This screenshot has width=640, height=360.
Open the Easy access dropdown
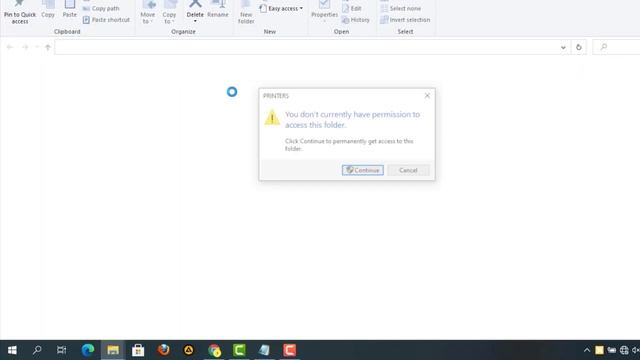coord(282,8)
